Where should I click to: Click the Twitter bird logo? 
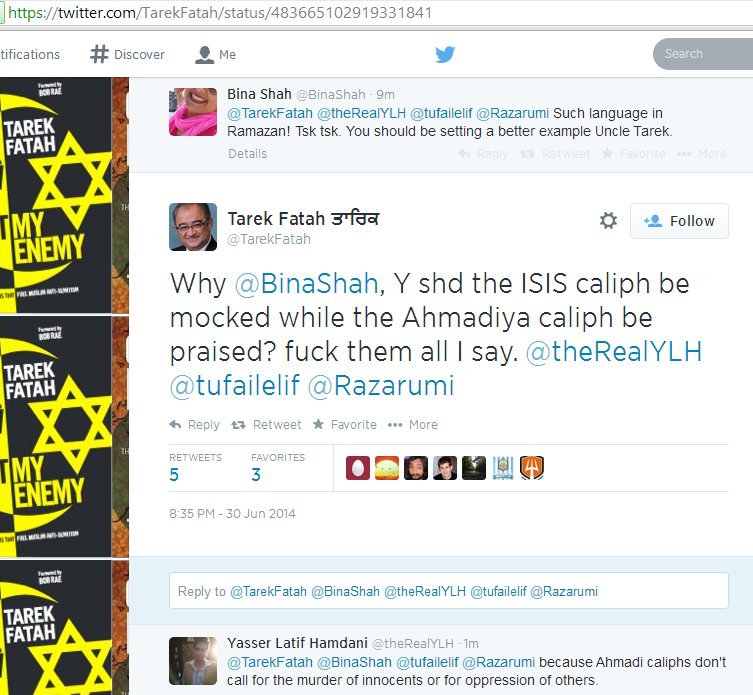[x=445, y=54]
